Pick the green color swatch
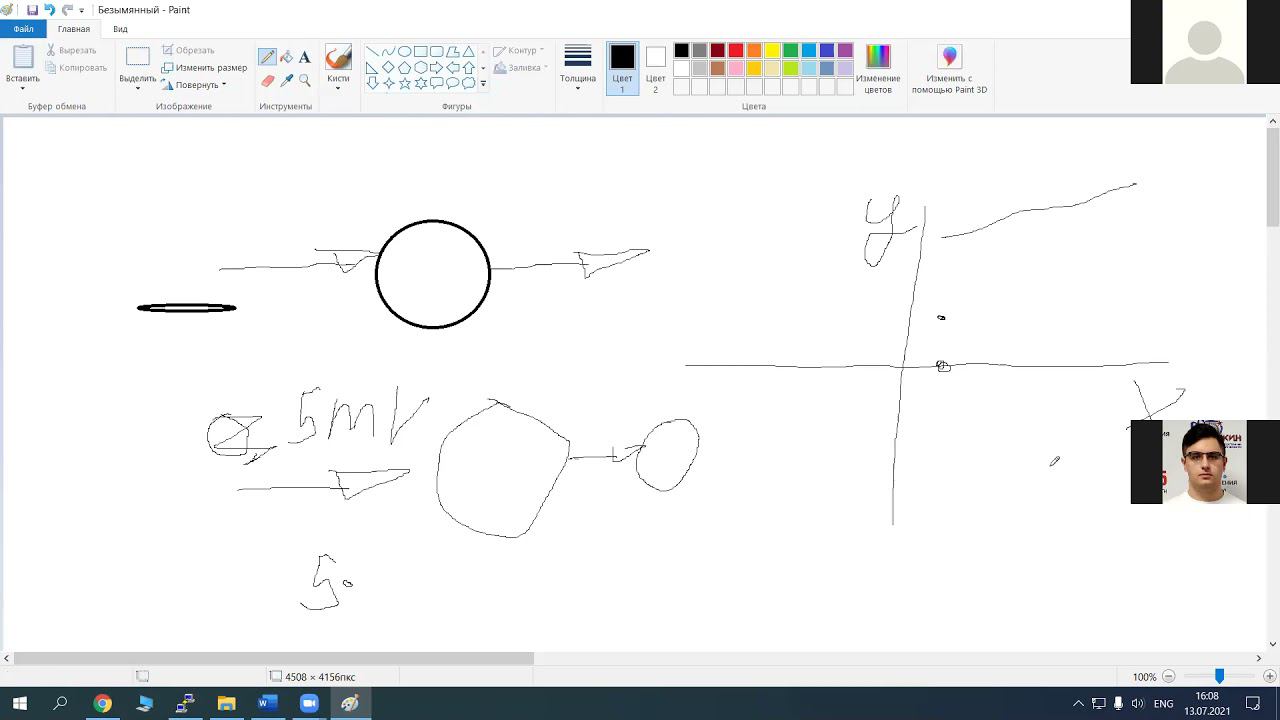 click(x=790, y=51)
